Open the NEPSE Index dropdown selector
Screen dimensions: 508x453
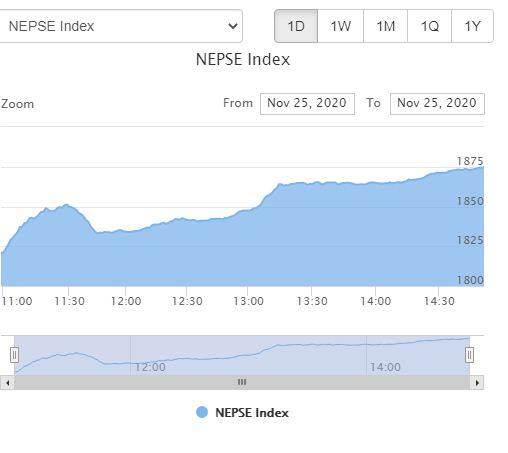[120, 26]
